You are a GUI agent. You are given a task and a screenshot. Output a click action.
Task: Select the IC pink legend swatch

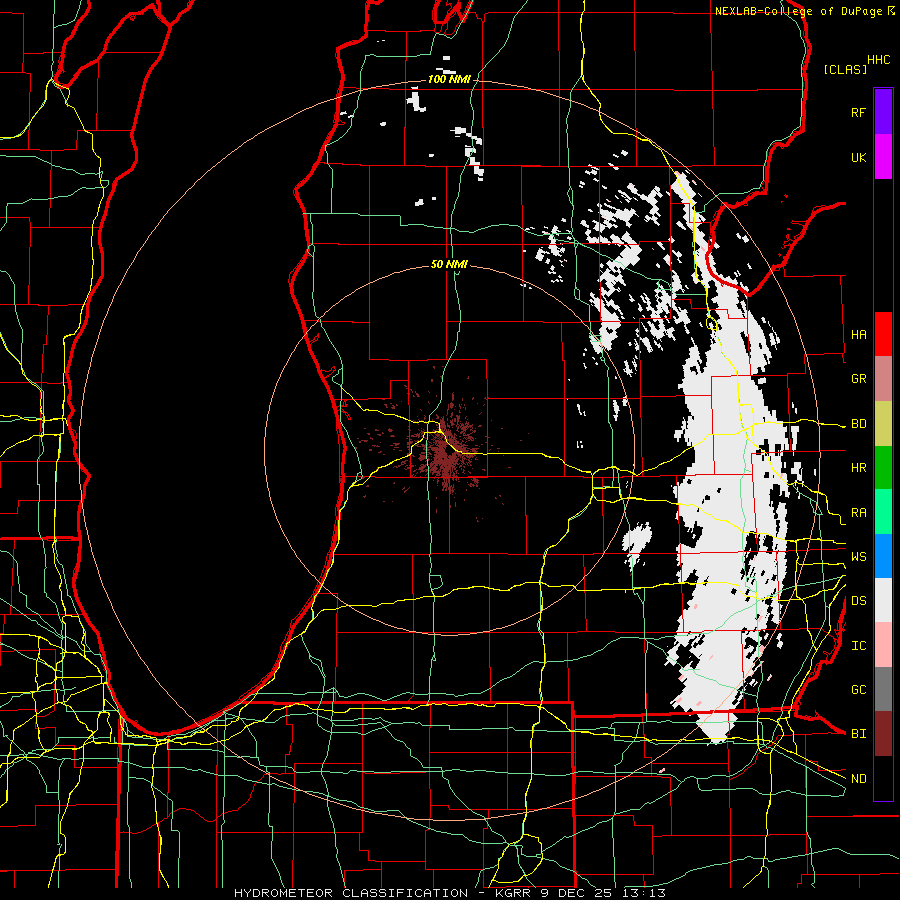(883, 645)
